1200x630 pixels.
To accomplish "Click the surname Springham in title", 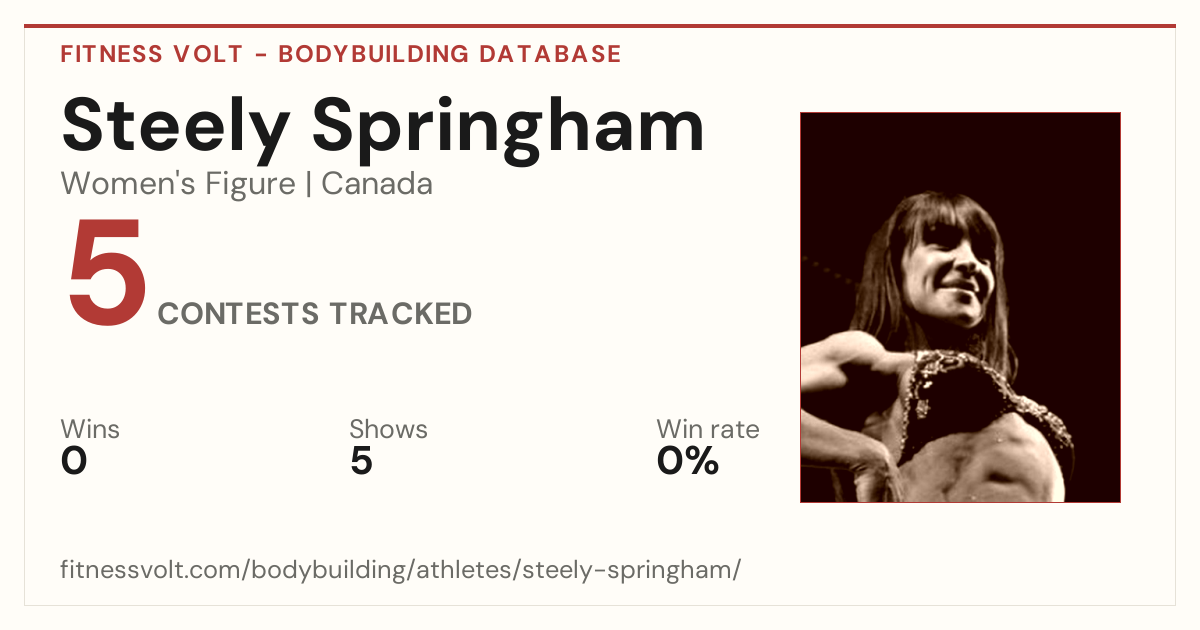I will 509,128.
